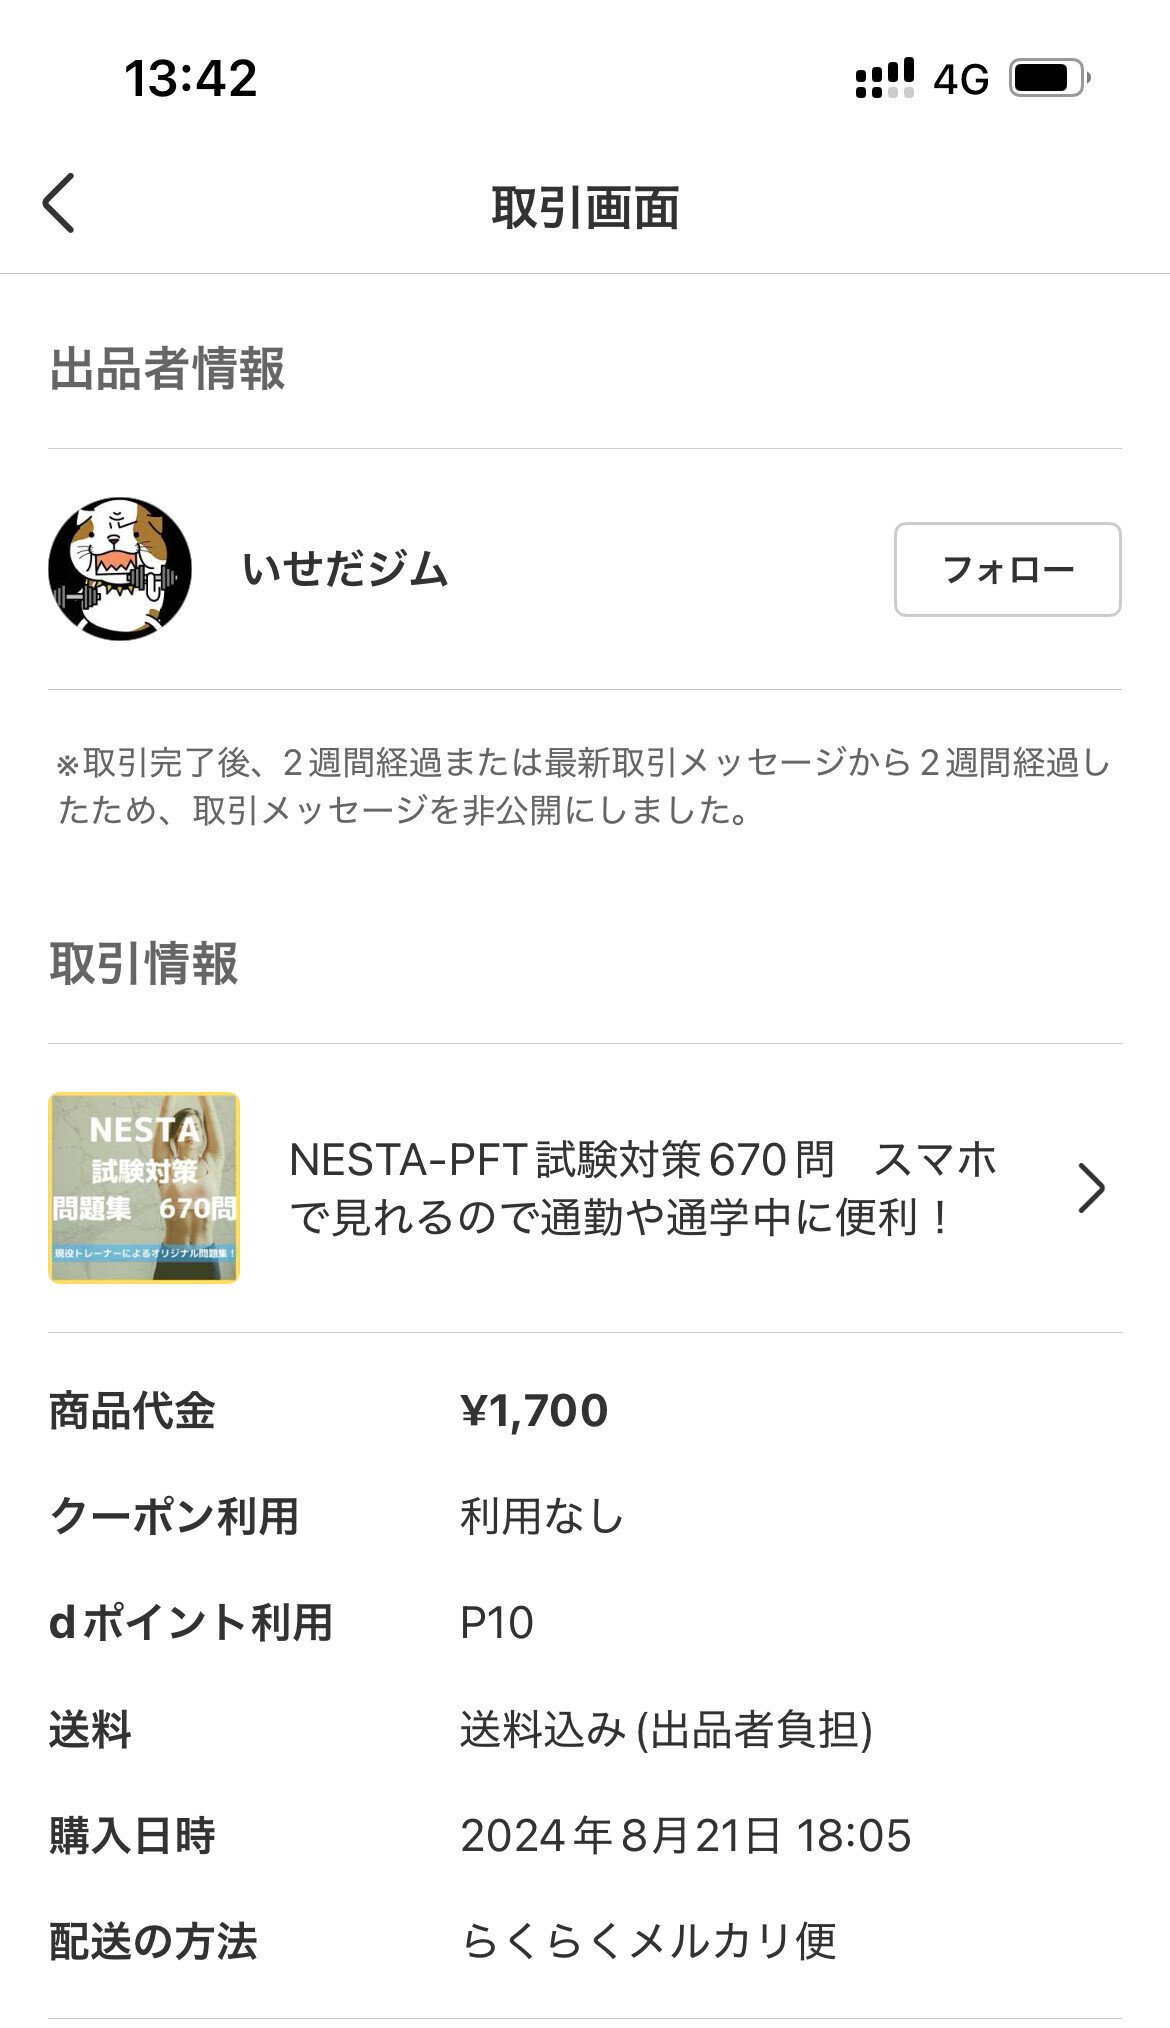Screen dimensions: 1170x2028
Task: Tap the クーポン利用 value 利用なし
Action: tap(542, 1516)
